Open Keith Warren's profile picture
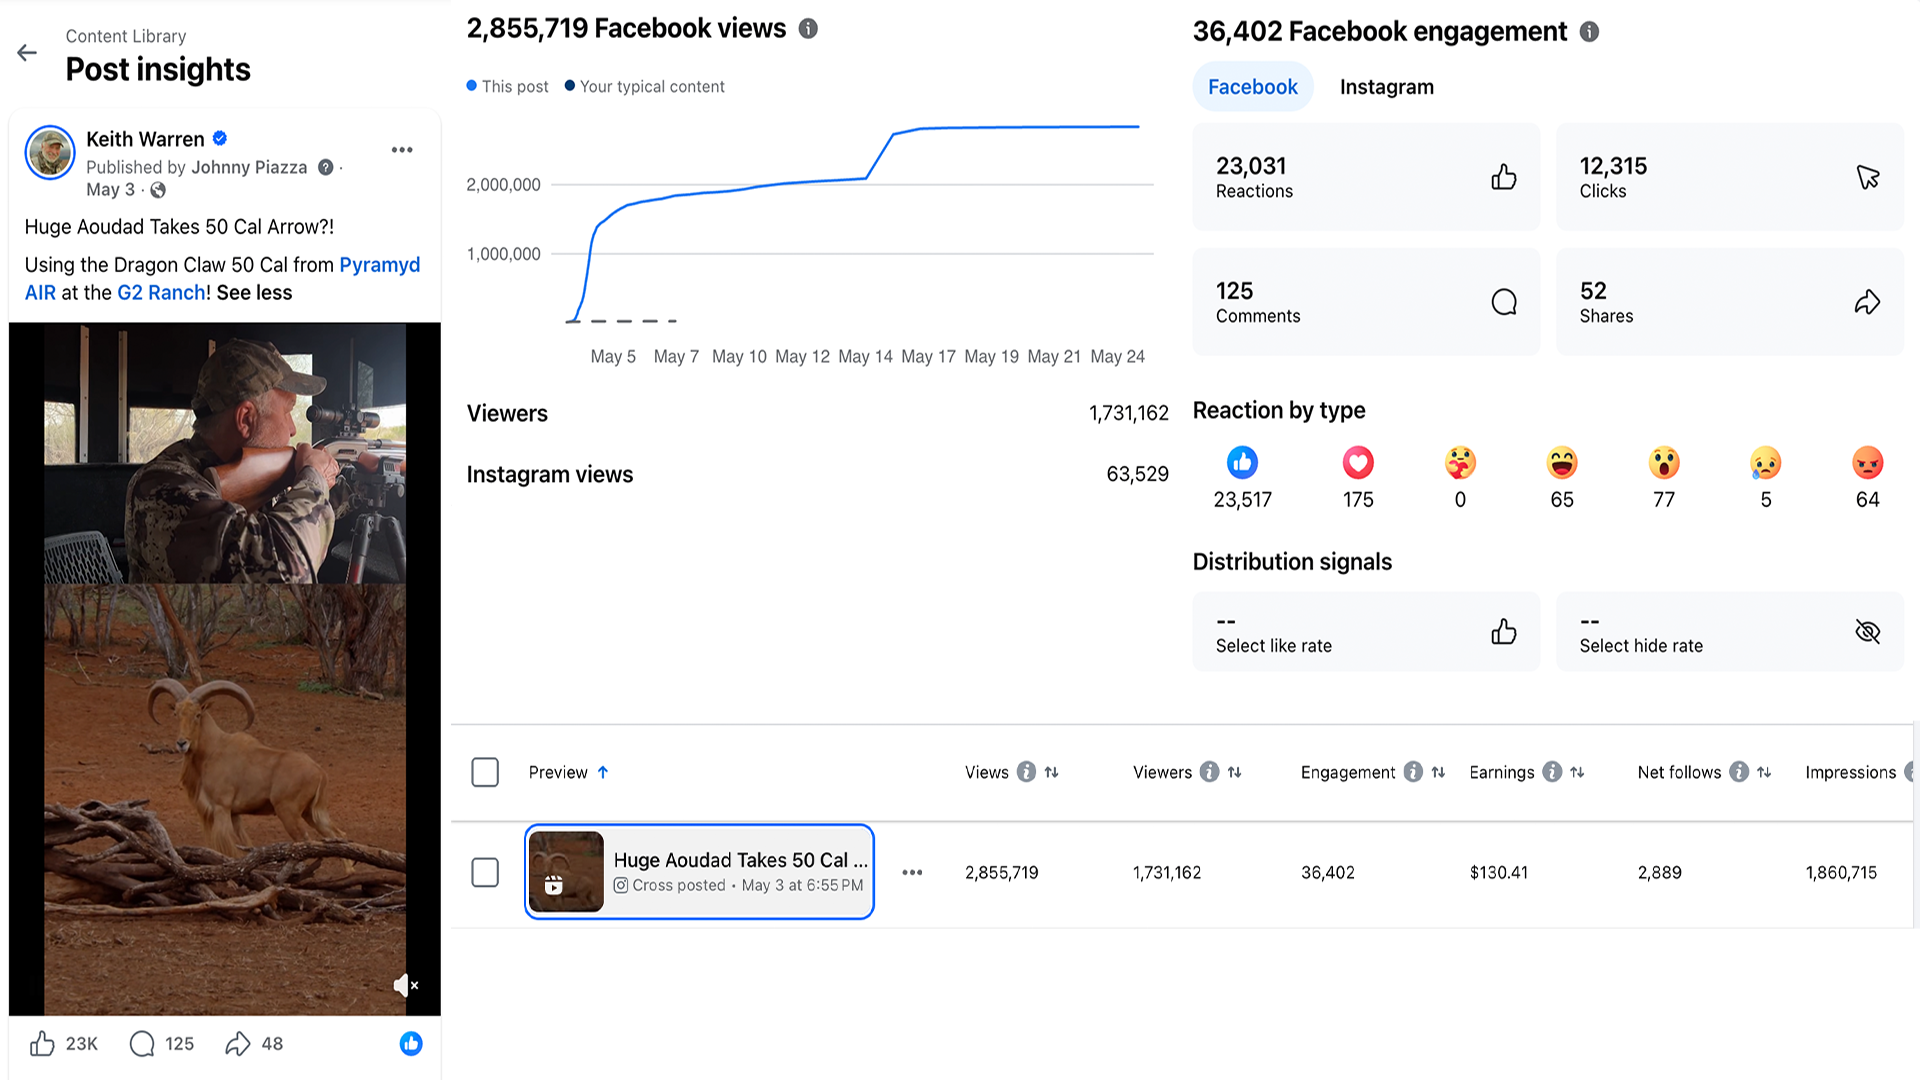1920x1080 pixels. tap(50, 153)
